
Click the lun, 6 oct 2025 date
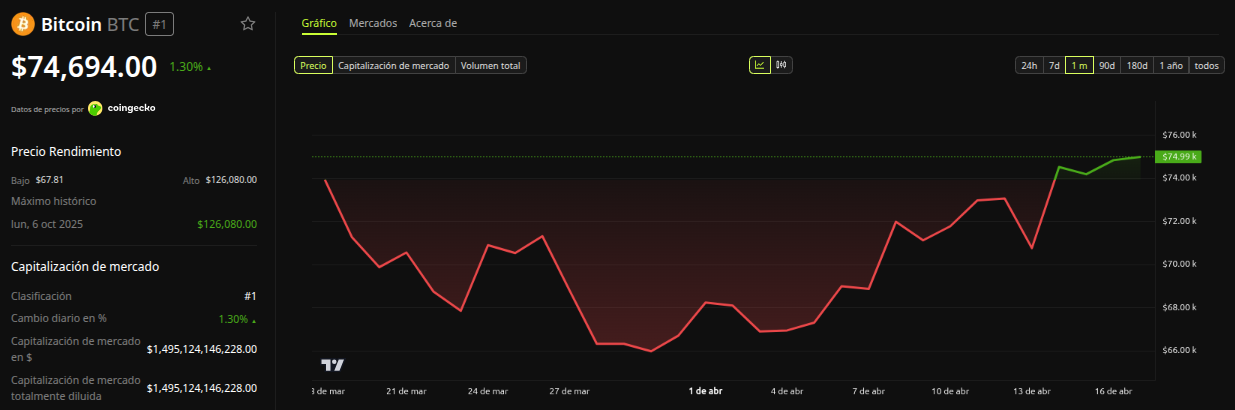(x=47, y=224)
